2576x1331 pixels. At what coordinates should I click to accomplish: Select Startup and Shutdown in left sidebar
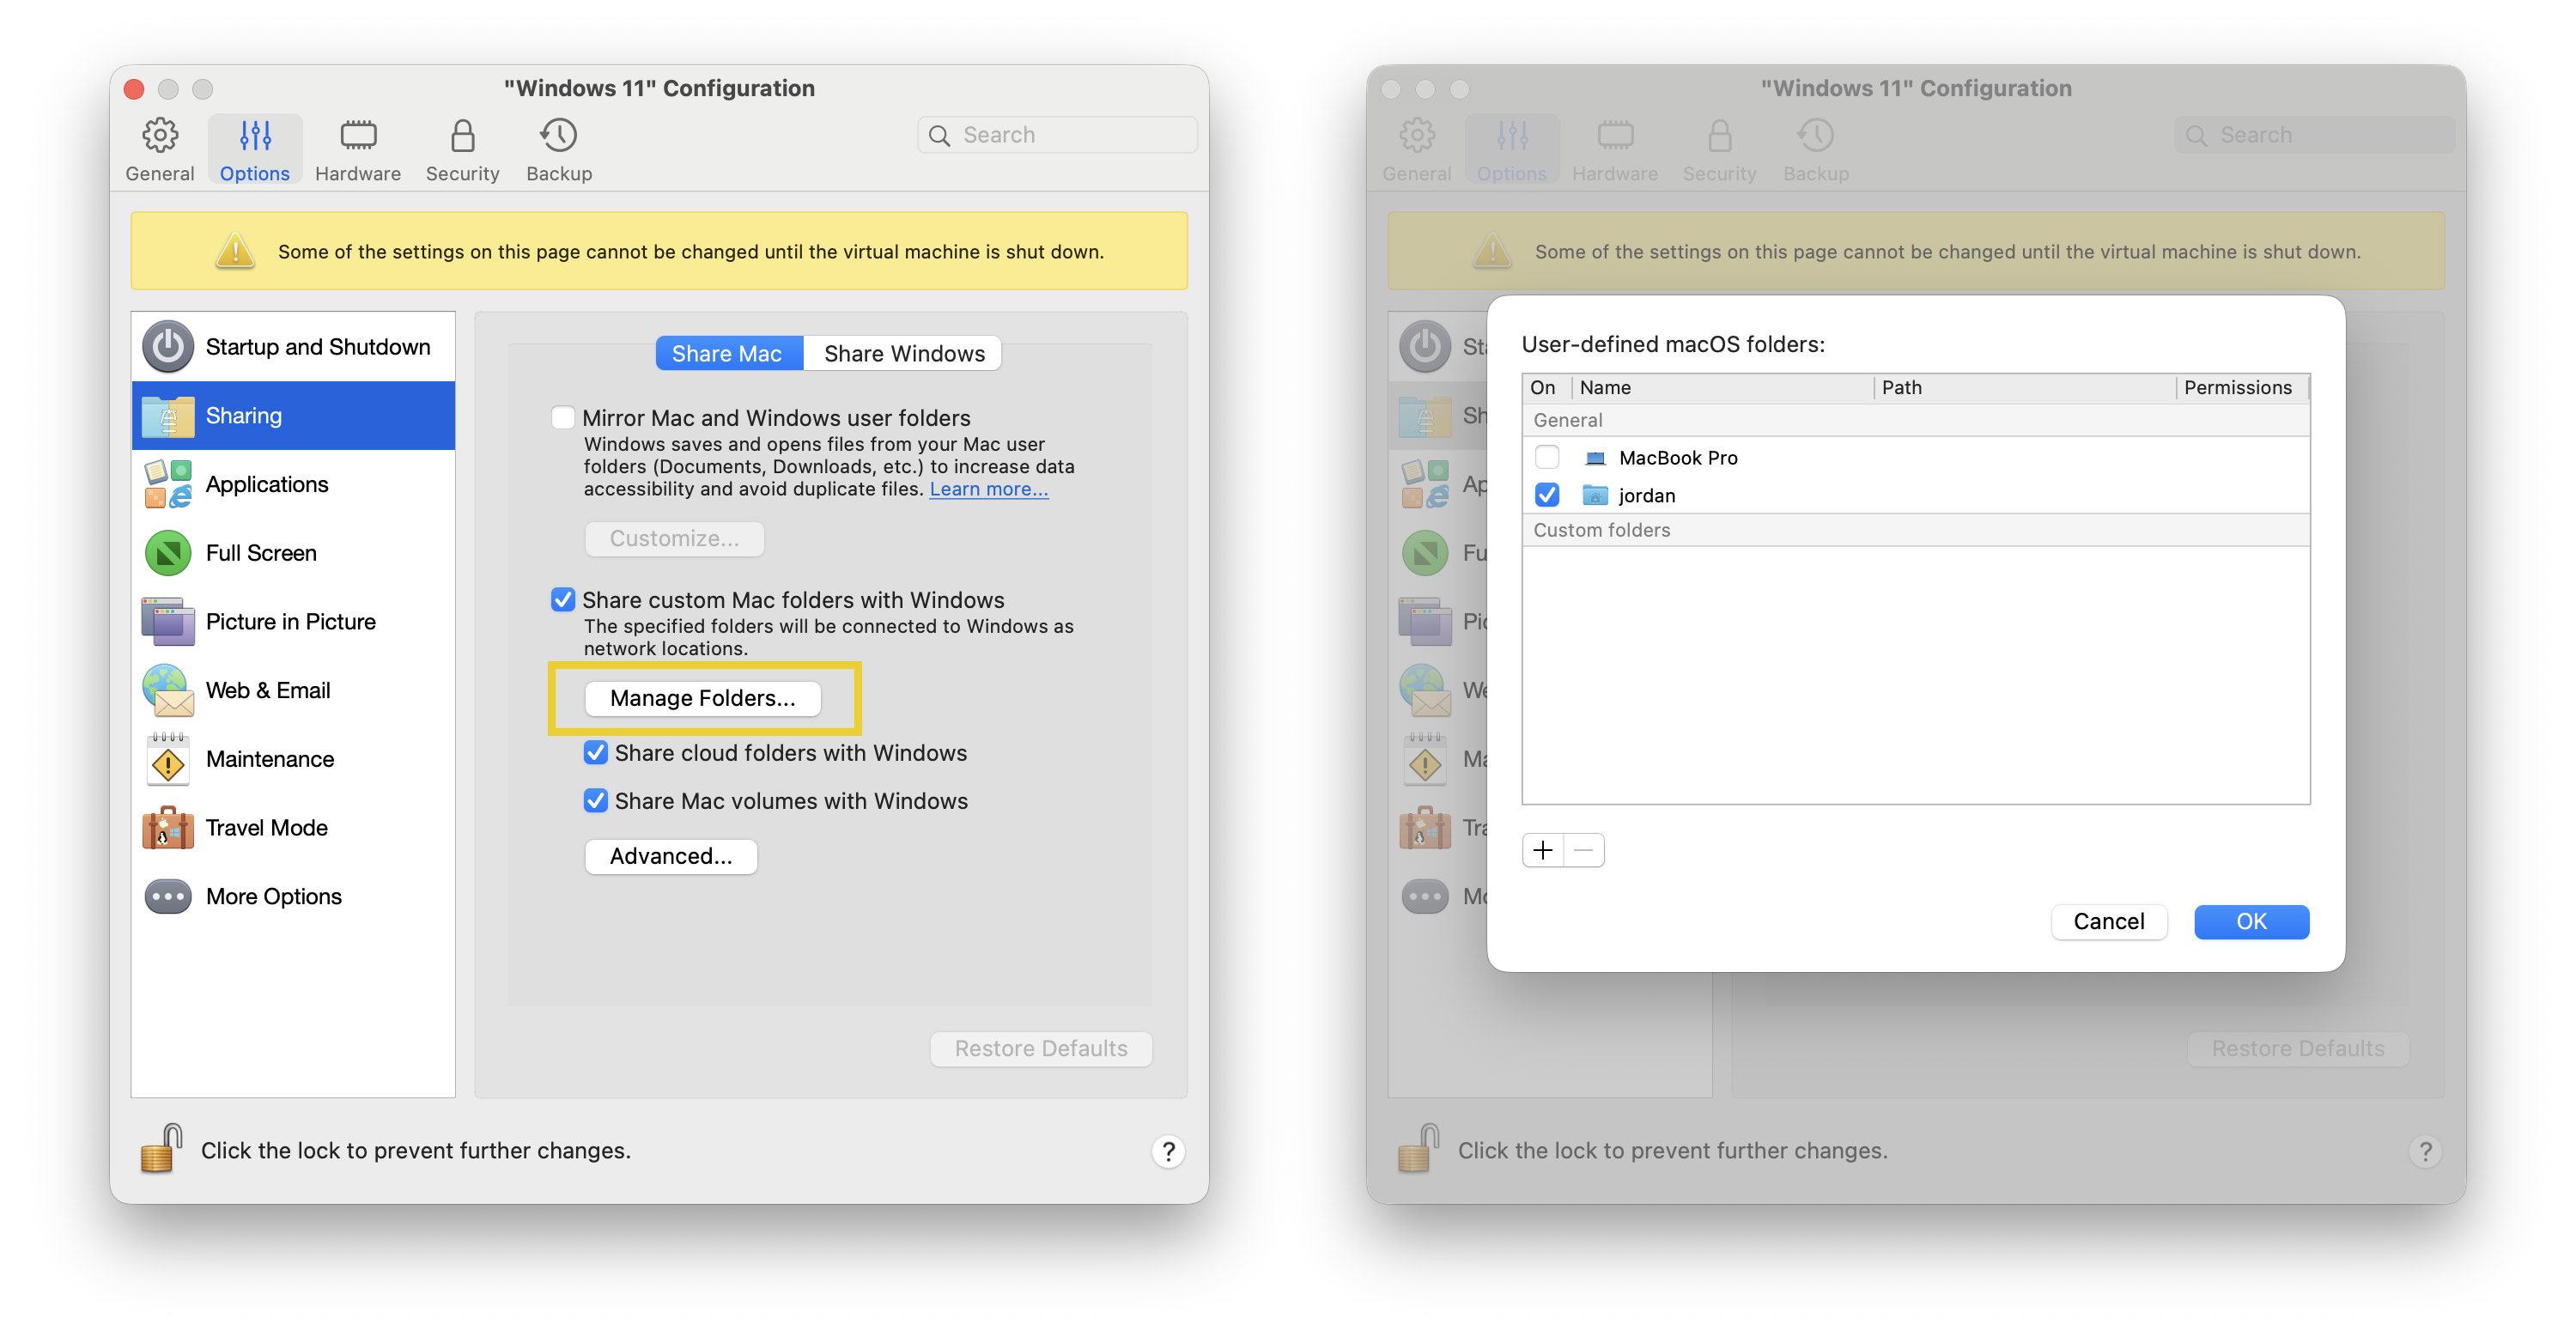pos(293,347)
